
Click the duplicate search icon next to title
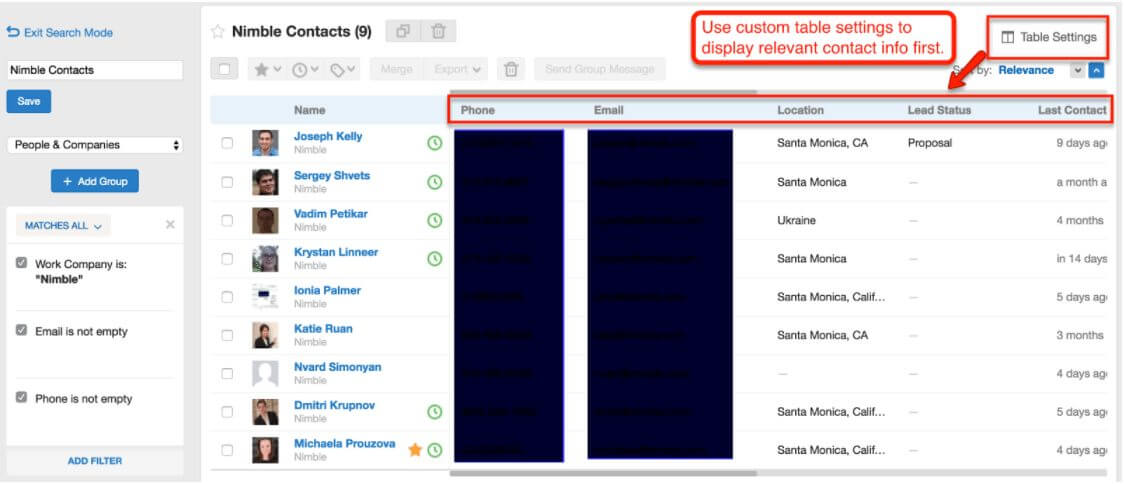point(403,31)
